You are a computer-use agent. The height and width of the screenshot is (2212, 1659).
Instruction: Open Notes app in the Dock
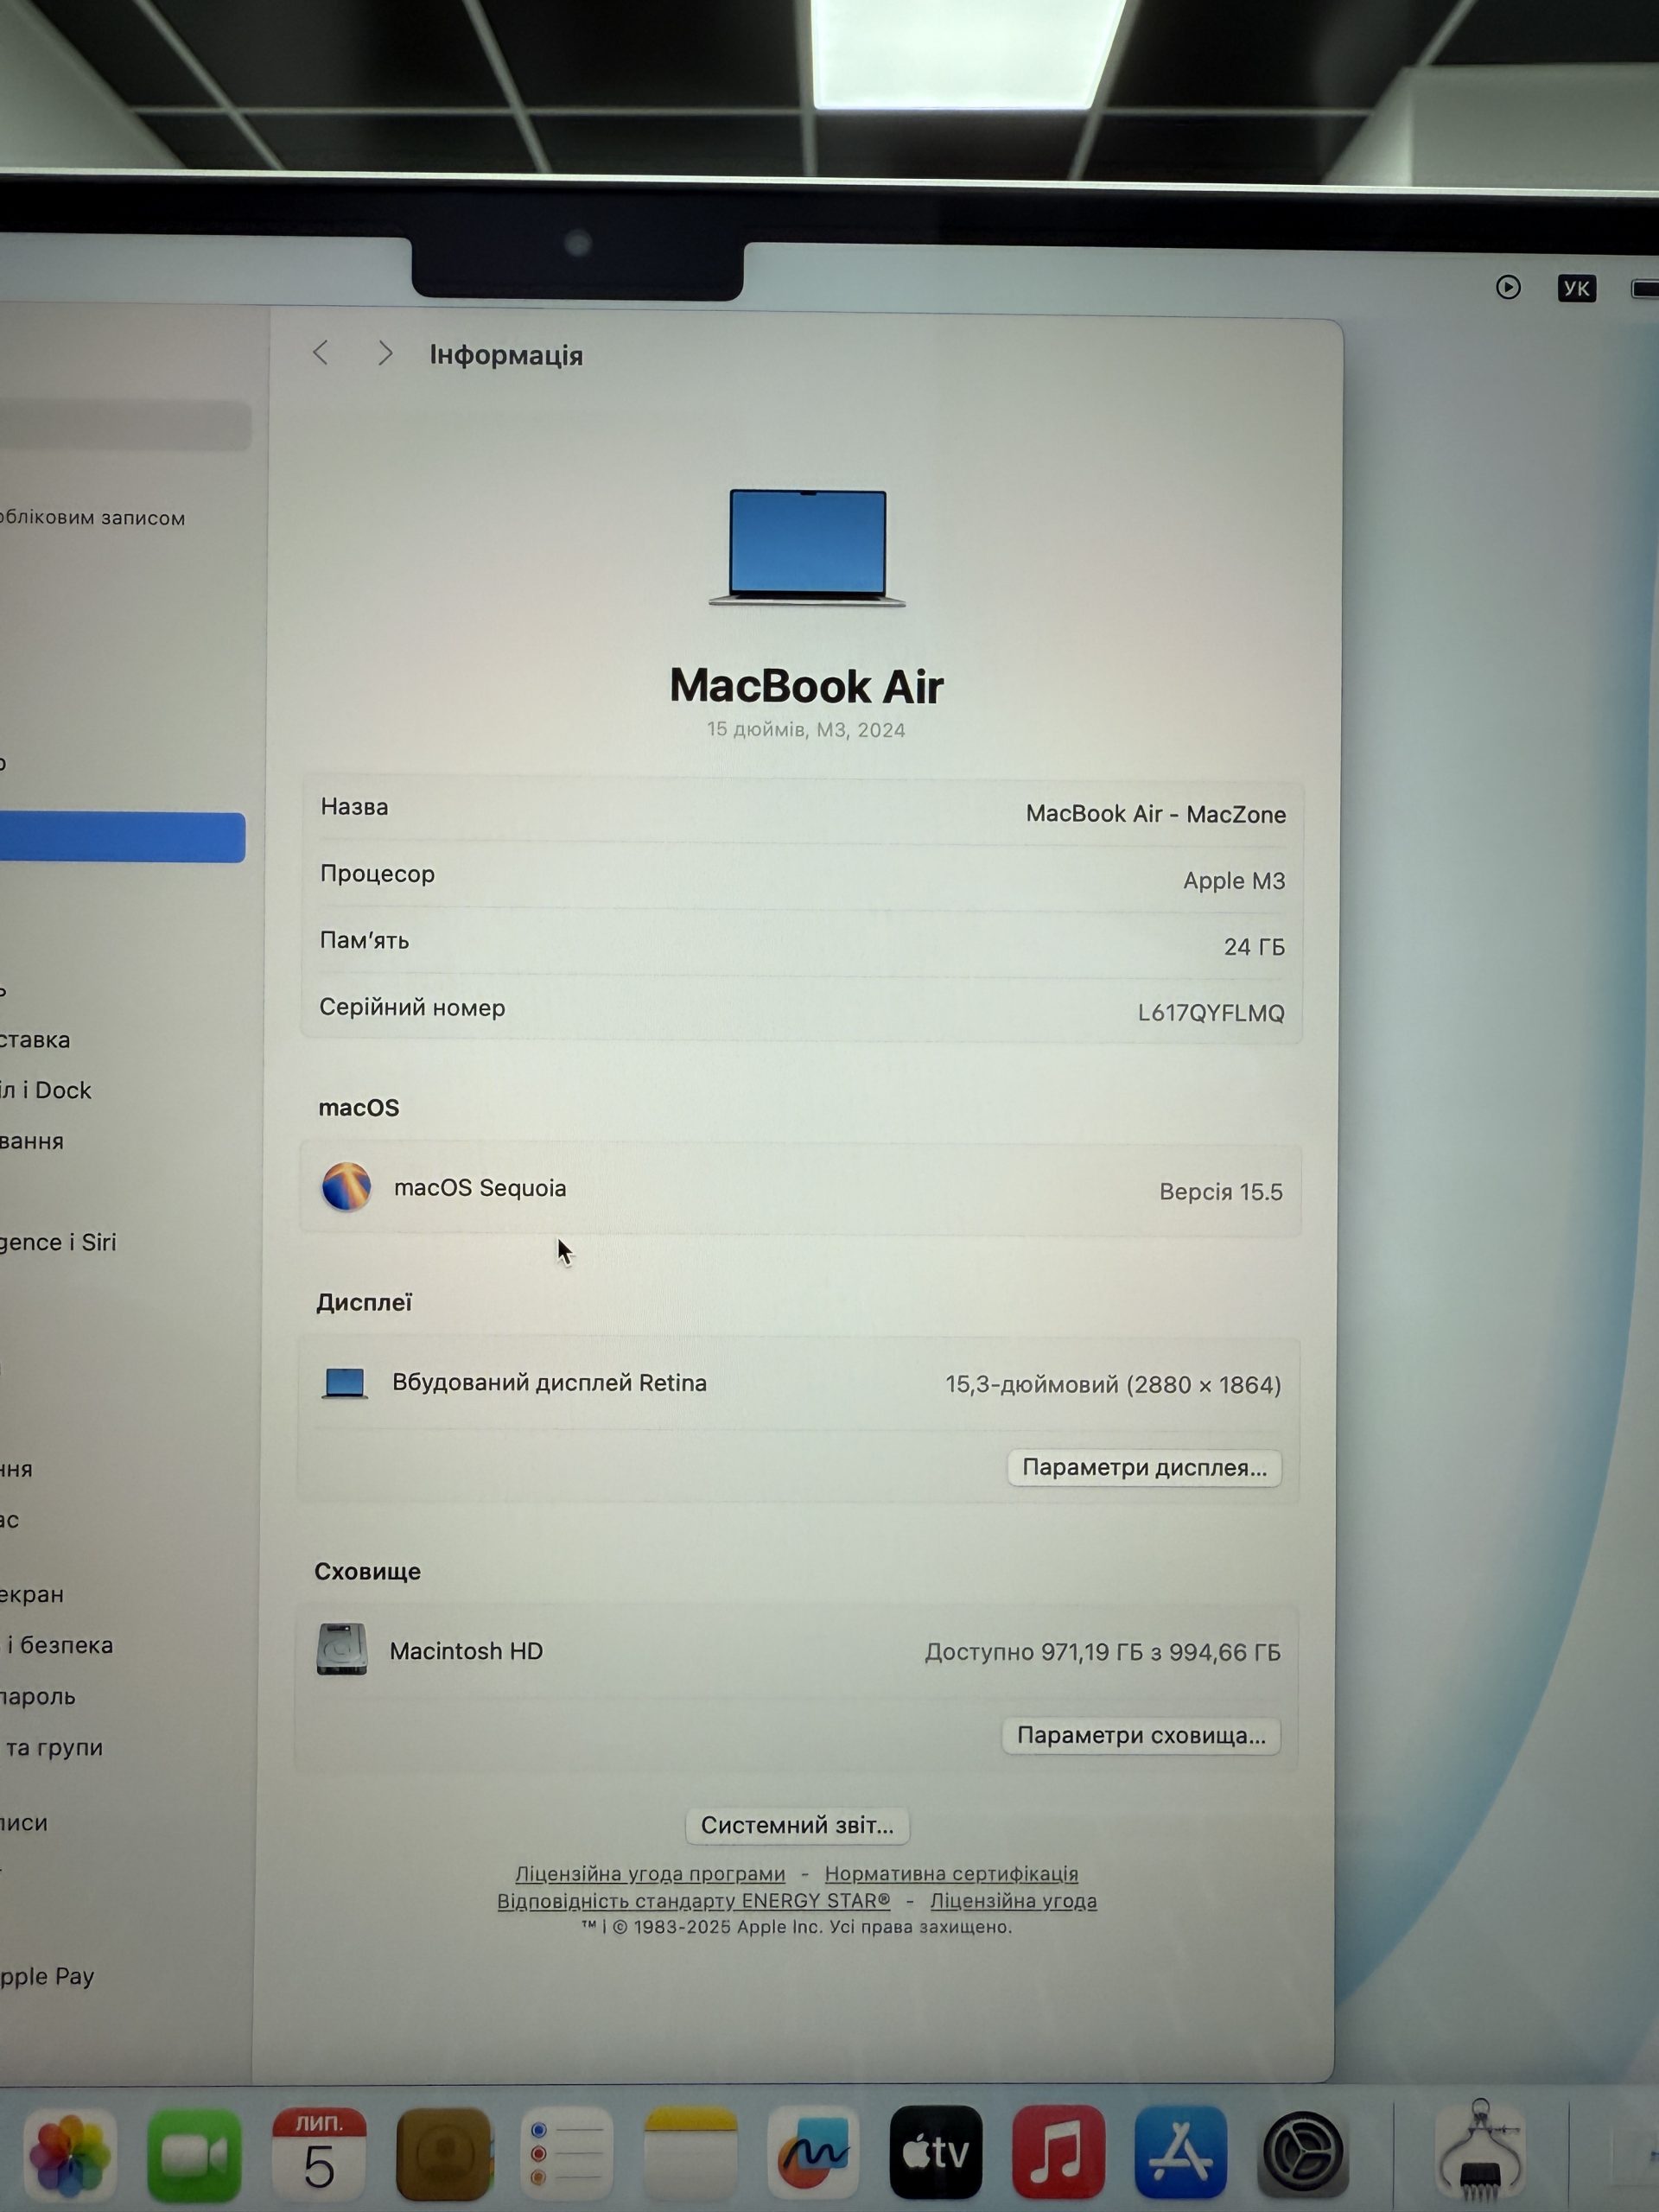click(x=691, y=2152)
